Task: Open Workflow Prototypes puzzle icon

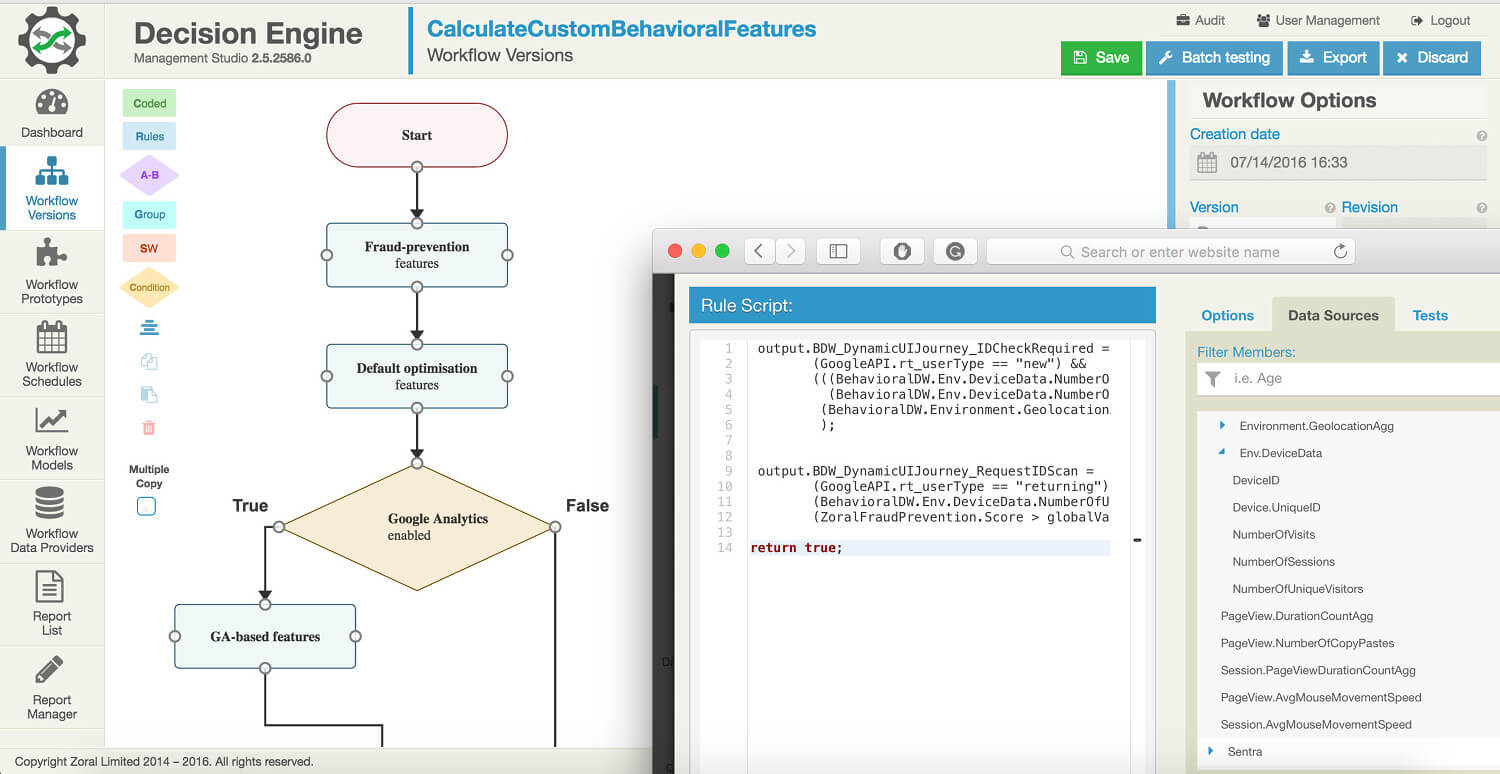Action: [x=51, y=254]
